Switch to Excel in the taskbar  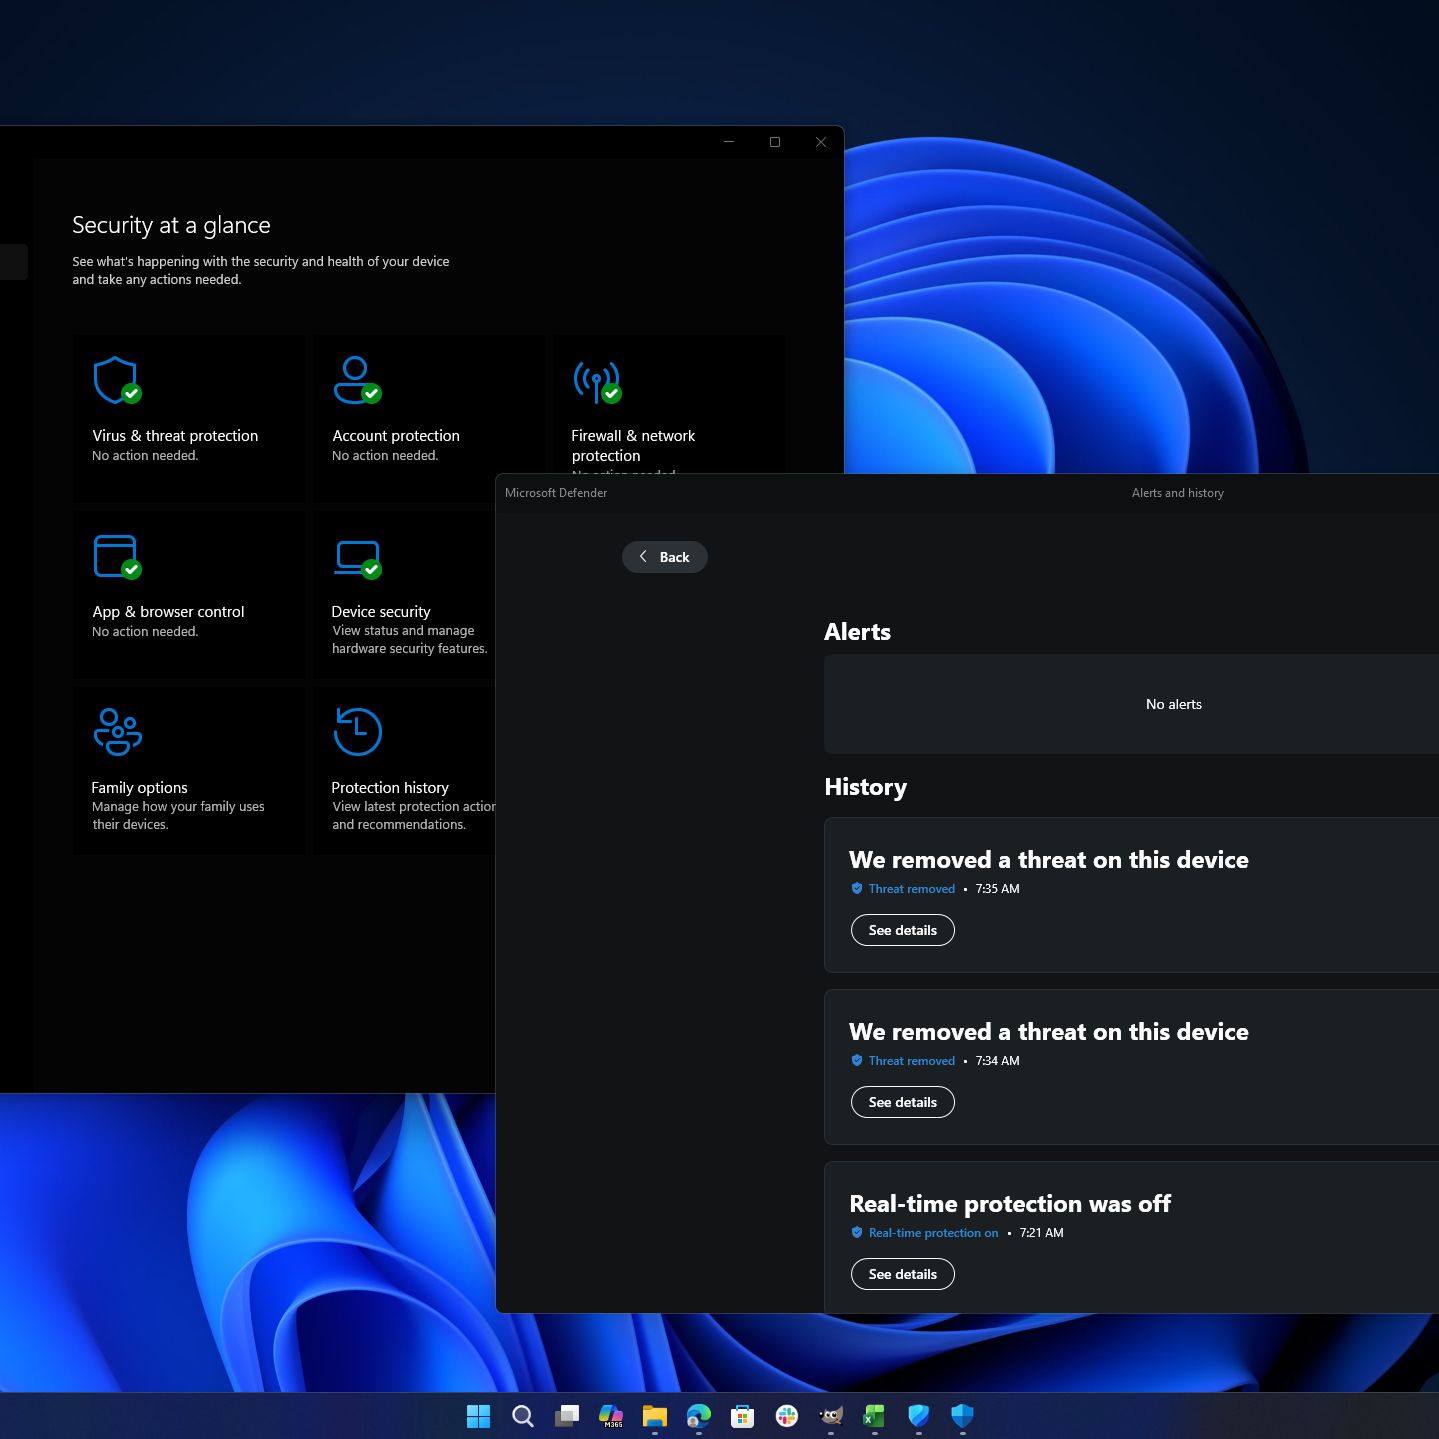tap(875, 1415)
